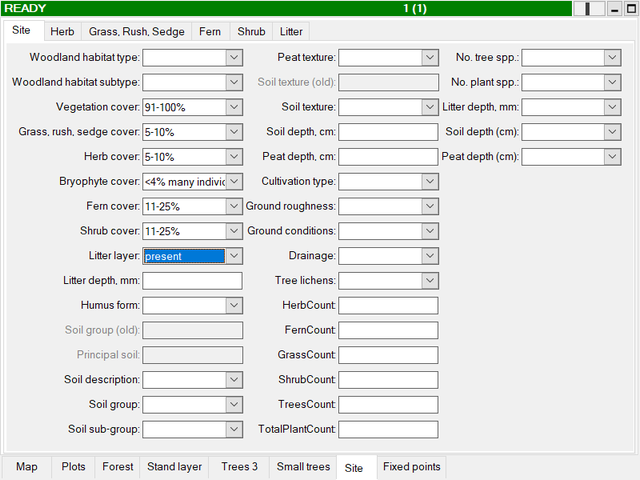Expand the Woodland habitat type dropdown

[233, 58]
